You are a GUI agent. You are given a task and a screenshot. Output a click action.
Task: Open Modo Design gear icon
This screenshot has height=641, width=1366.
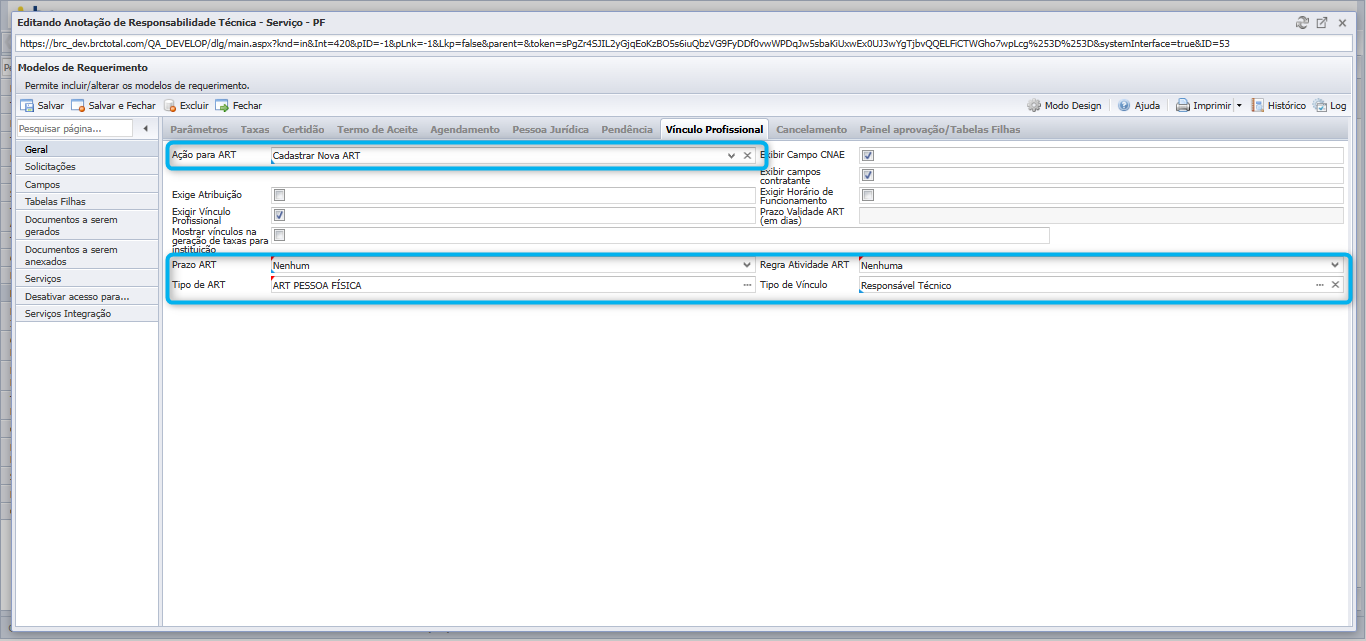1034,105
